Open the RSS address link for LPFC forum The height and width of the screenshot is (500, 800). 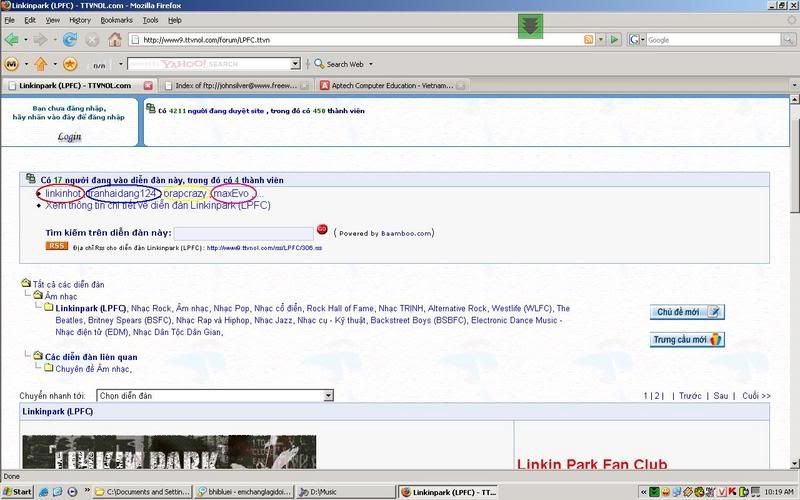pyautogui.click(x=264, y=247)
